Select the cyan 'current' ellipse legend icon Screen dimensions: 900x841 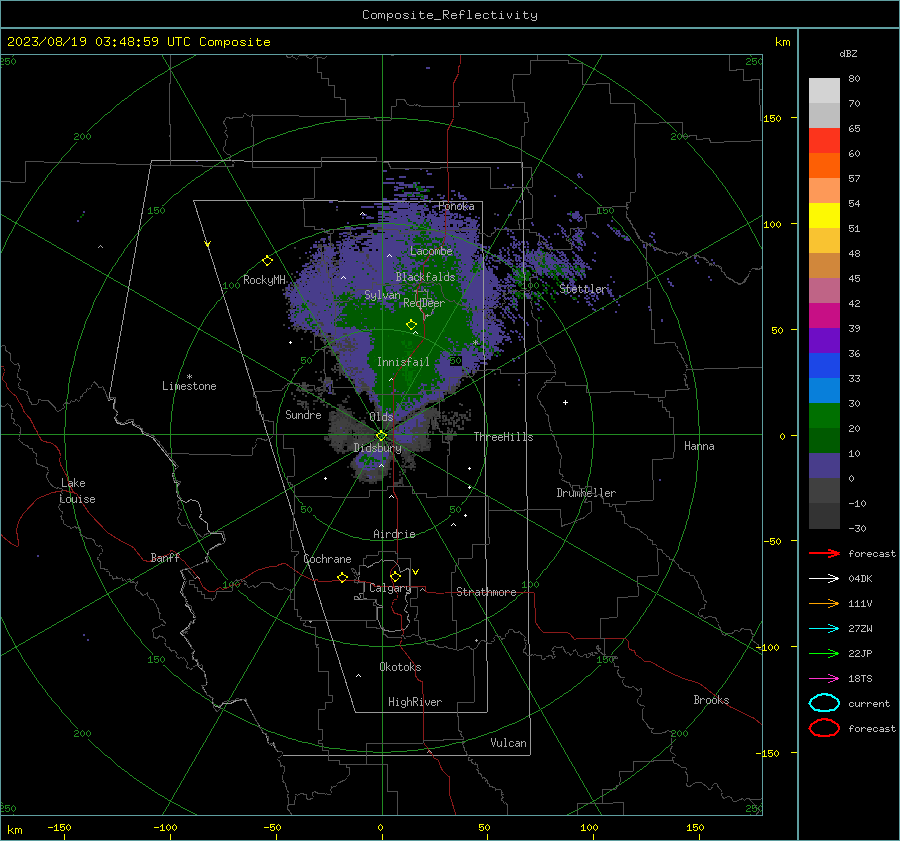click(x=824, y=703)
